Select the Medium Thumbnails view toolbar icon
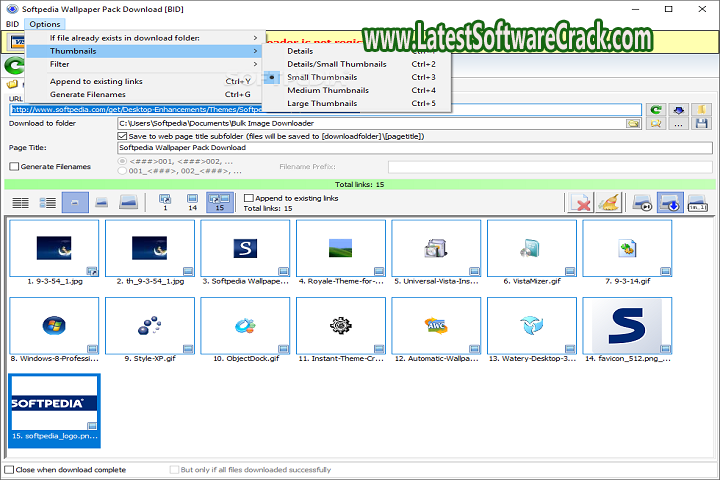The image size is (720, 480). pos(101,203)
